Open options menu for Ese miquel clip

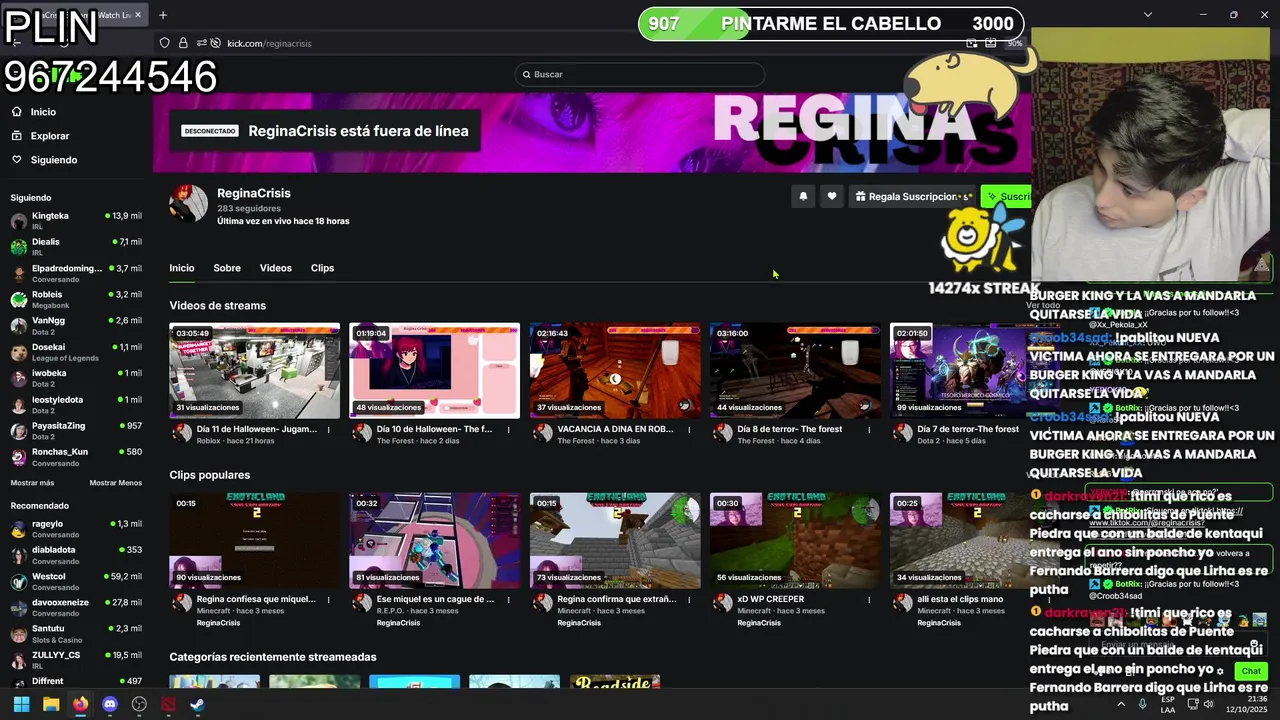(x=508, y=600)
